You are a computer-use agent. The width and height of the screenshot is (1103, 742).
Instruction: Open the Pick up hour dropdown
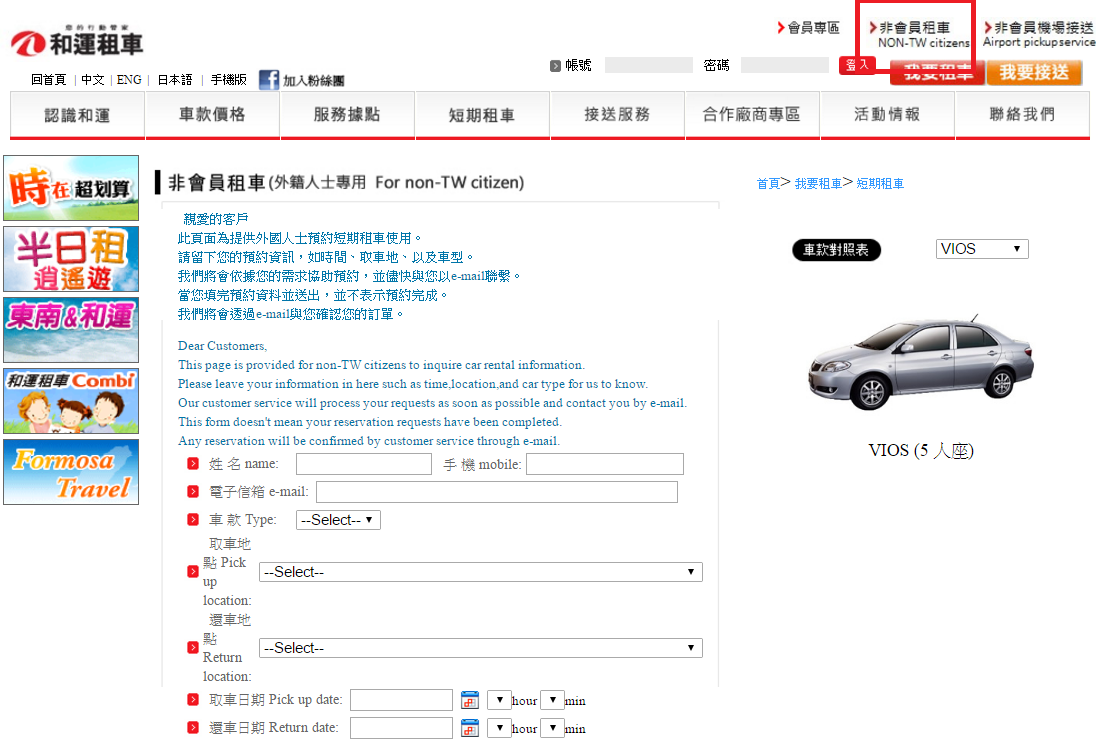point(499,700)
